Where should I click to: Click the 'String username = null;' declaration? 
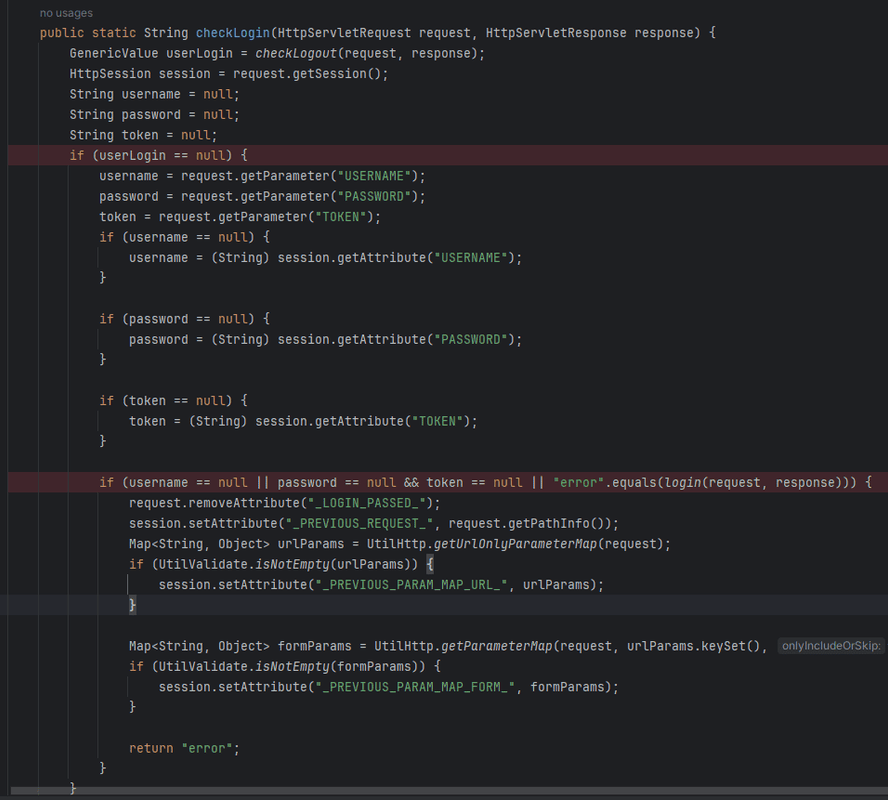point(155,94)
